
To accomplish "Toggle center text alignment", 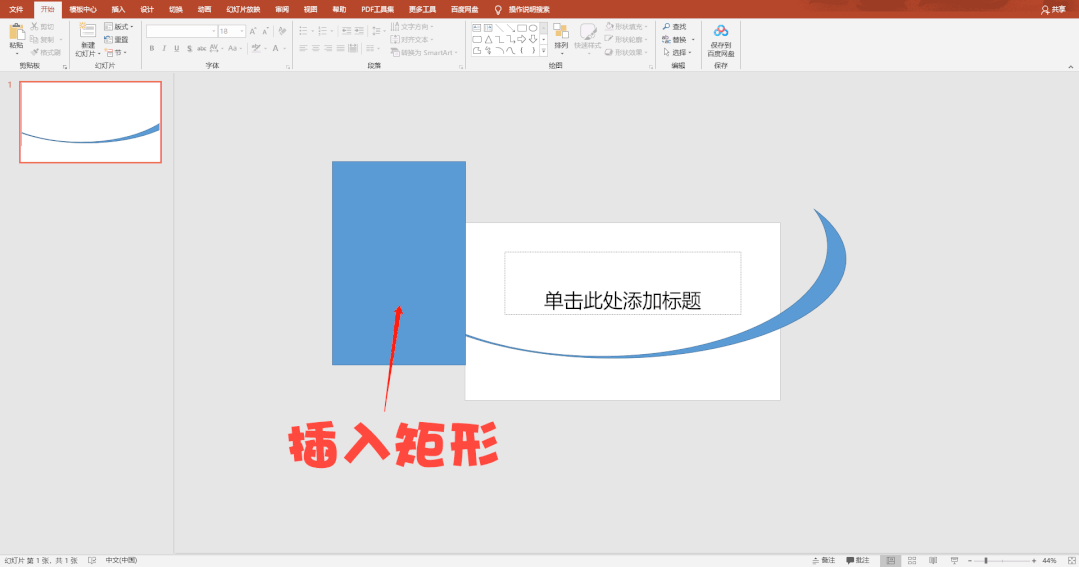I will pos(316,48).
